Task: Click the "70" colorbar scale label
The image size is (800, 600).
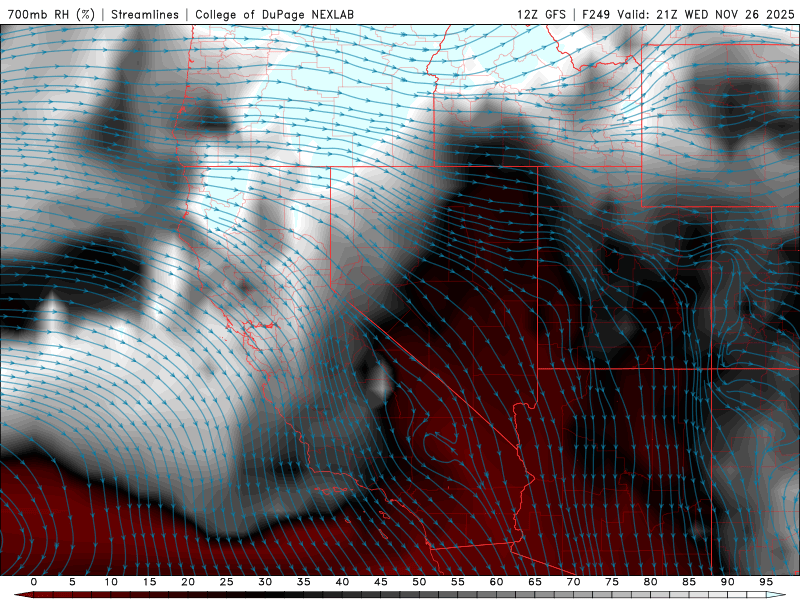Action: point(573,582)
